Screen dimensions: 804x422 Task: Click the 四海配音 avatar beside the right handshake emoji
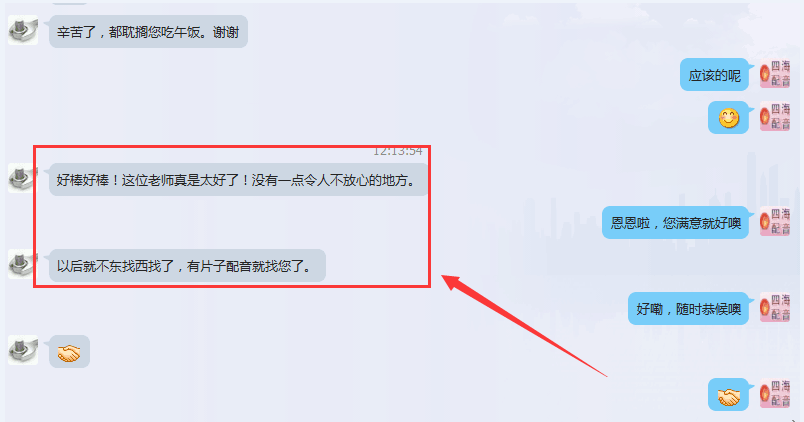coord(775,394)
